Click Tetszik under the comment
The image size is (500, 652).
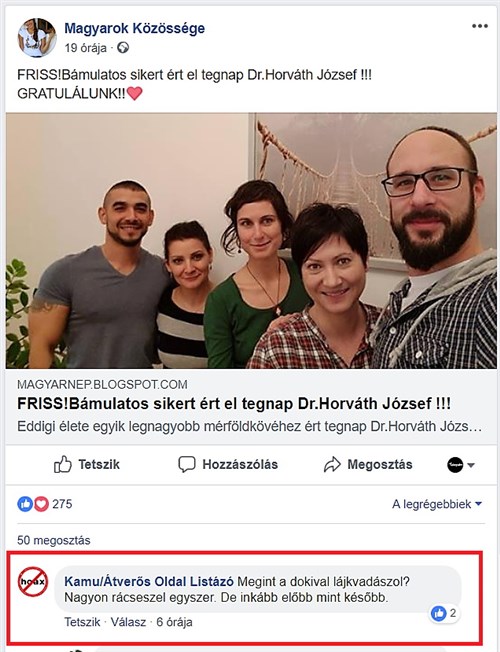[82, 622]
